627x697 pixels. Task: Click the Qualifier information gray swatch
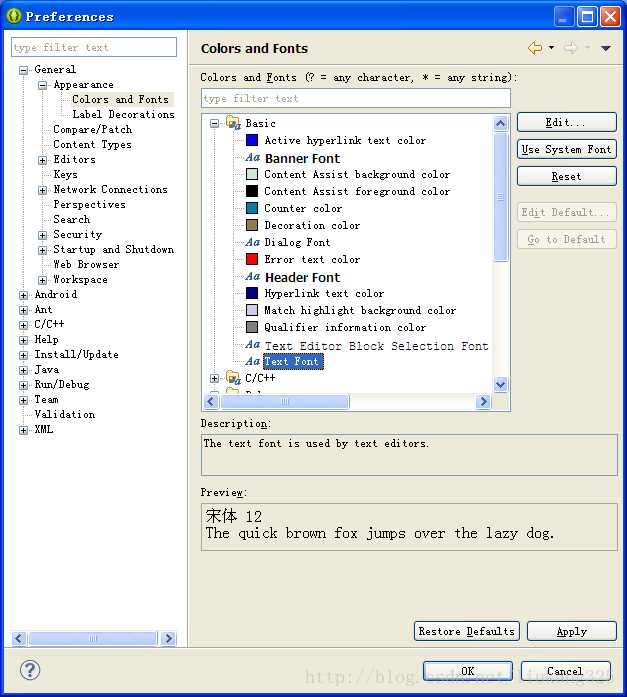(252, 327)
